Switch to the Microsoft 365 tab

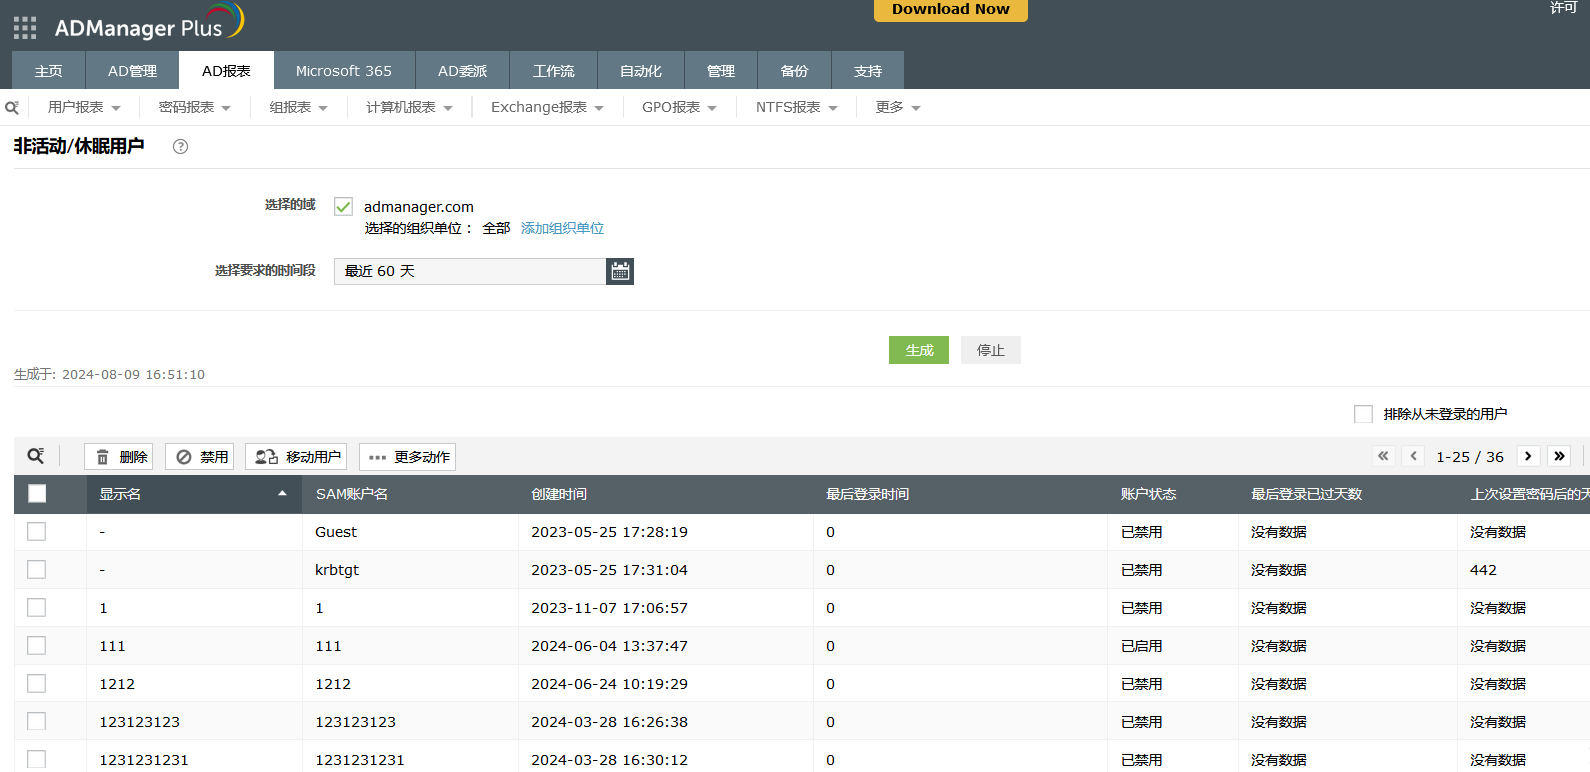[x=343, y=71]
